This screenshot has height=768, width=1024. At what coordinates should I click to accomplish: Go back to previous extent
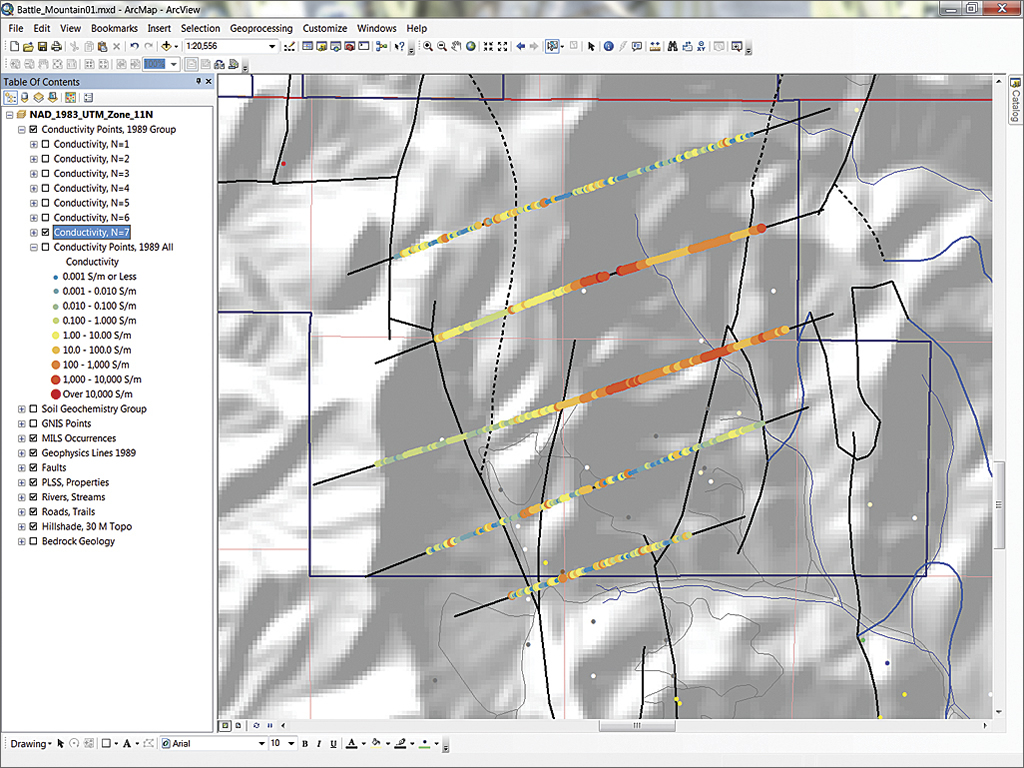[x=521, y=46]
